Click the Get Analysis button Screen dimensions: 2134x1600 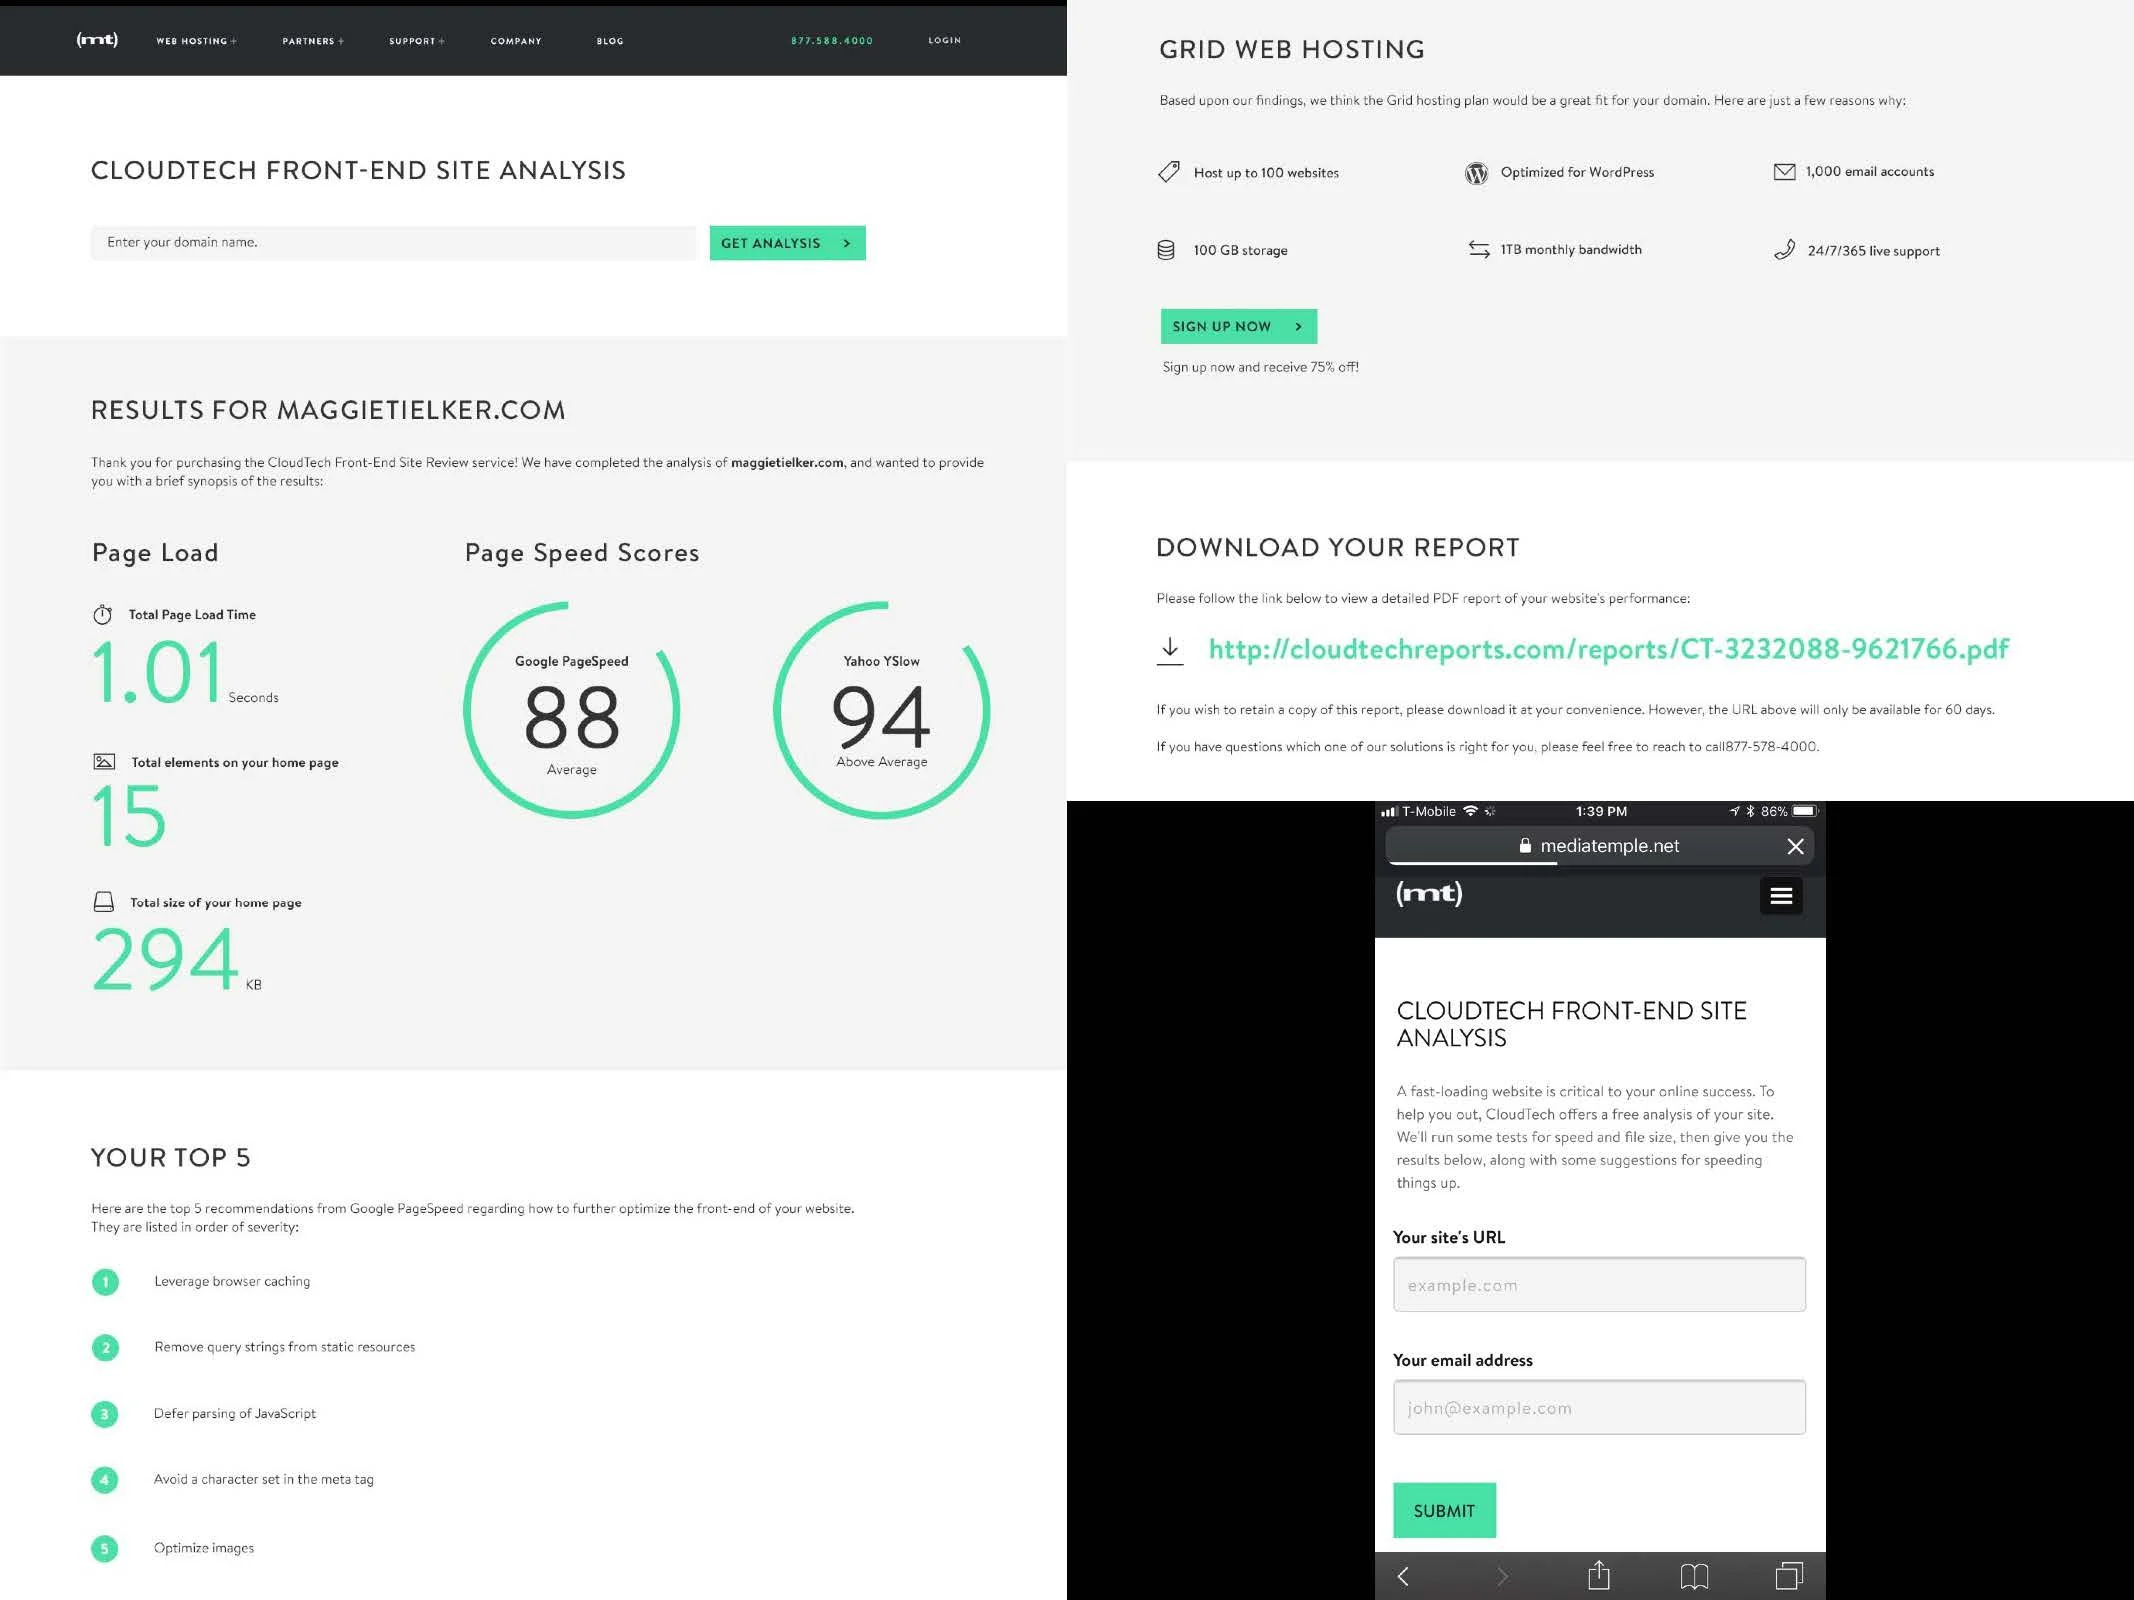coord(787,243)
